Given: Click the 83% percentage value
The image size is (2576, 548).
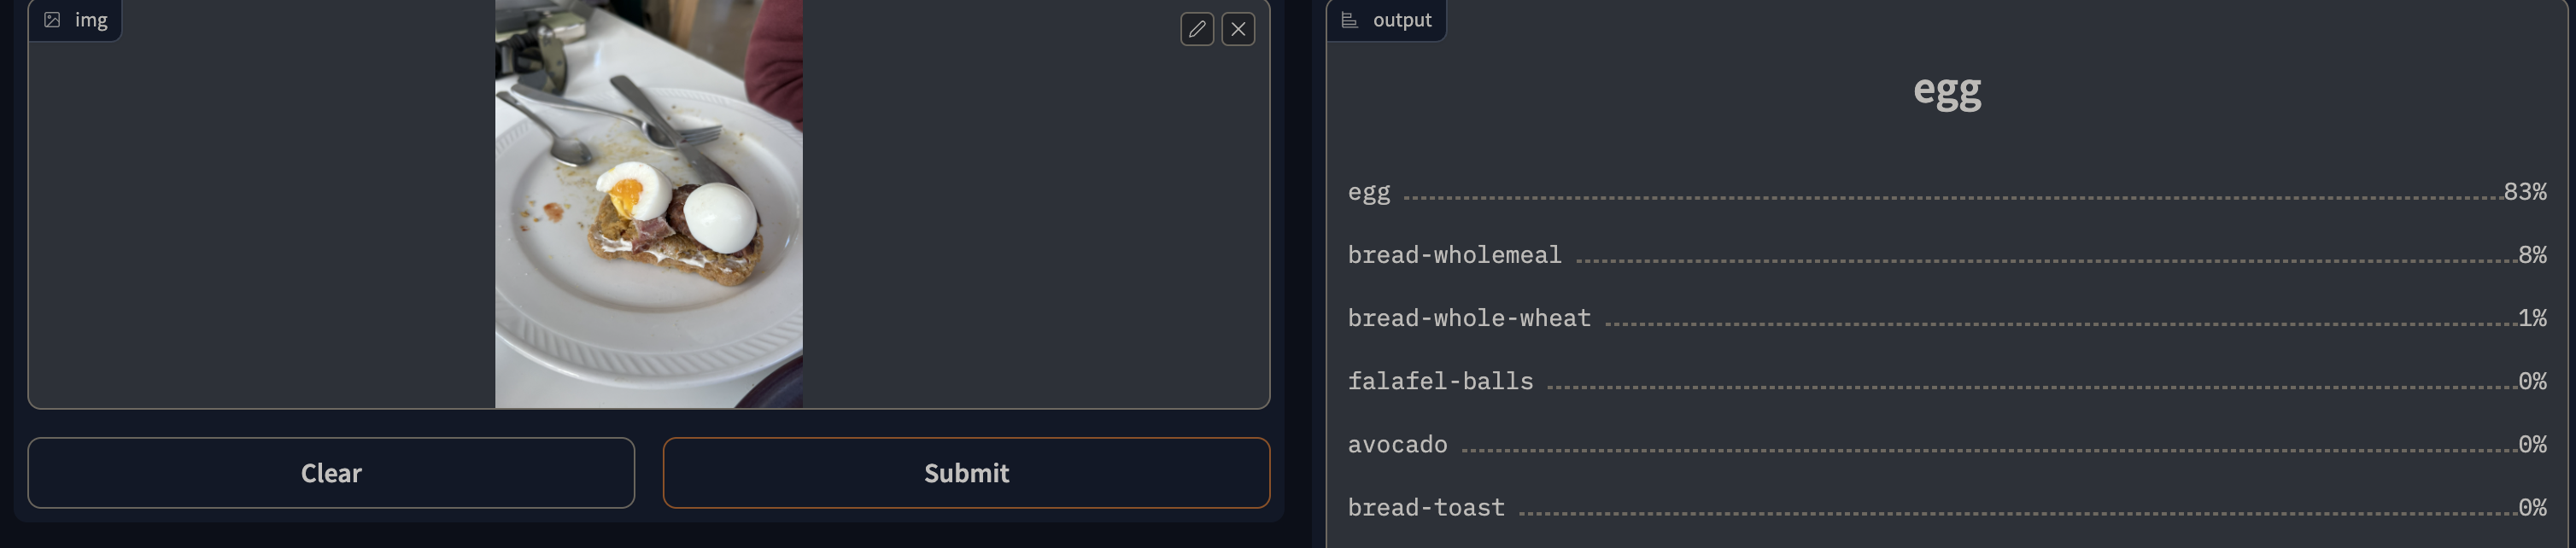Looking at the screenshot, I should pyautogui.click(x=2525, y=191).
